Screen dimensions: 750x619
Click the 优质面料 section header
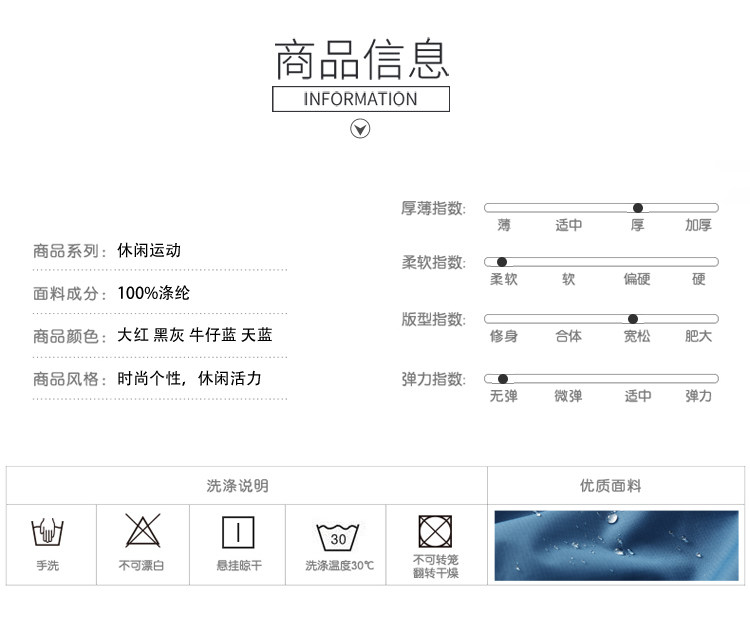[611, 486]
